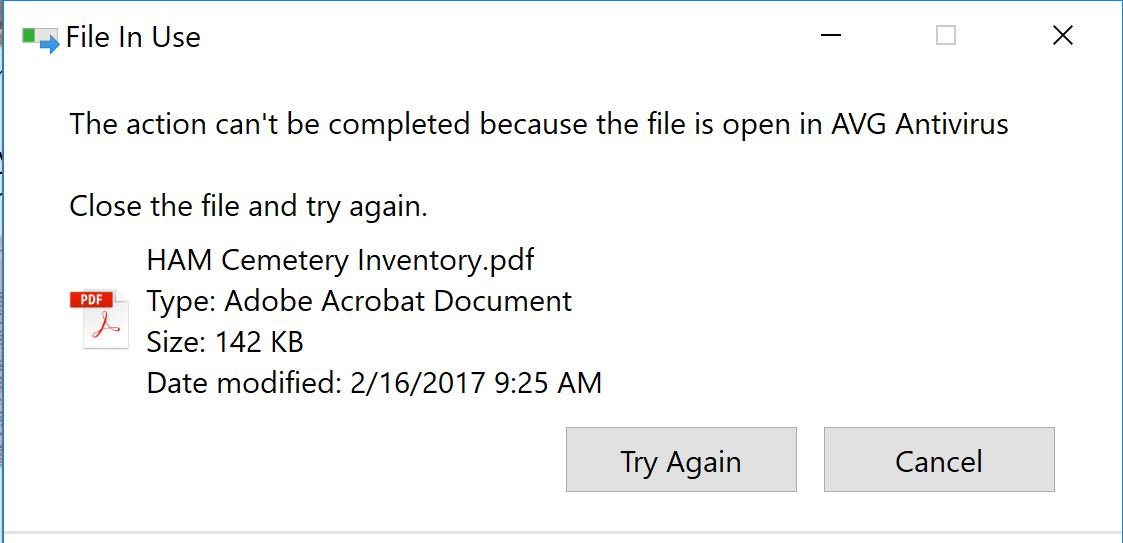
Task: Click the red PDF badge on the file icon
Action: (x=90, y=299)
